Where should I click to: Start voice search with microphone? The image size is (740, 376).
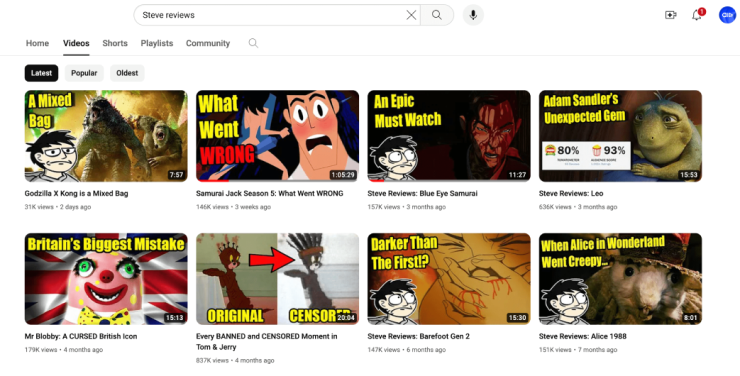click(x=473, y=15)
